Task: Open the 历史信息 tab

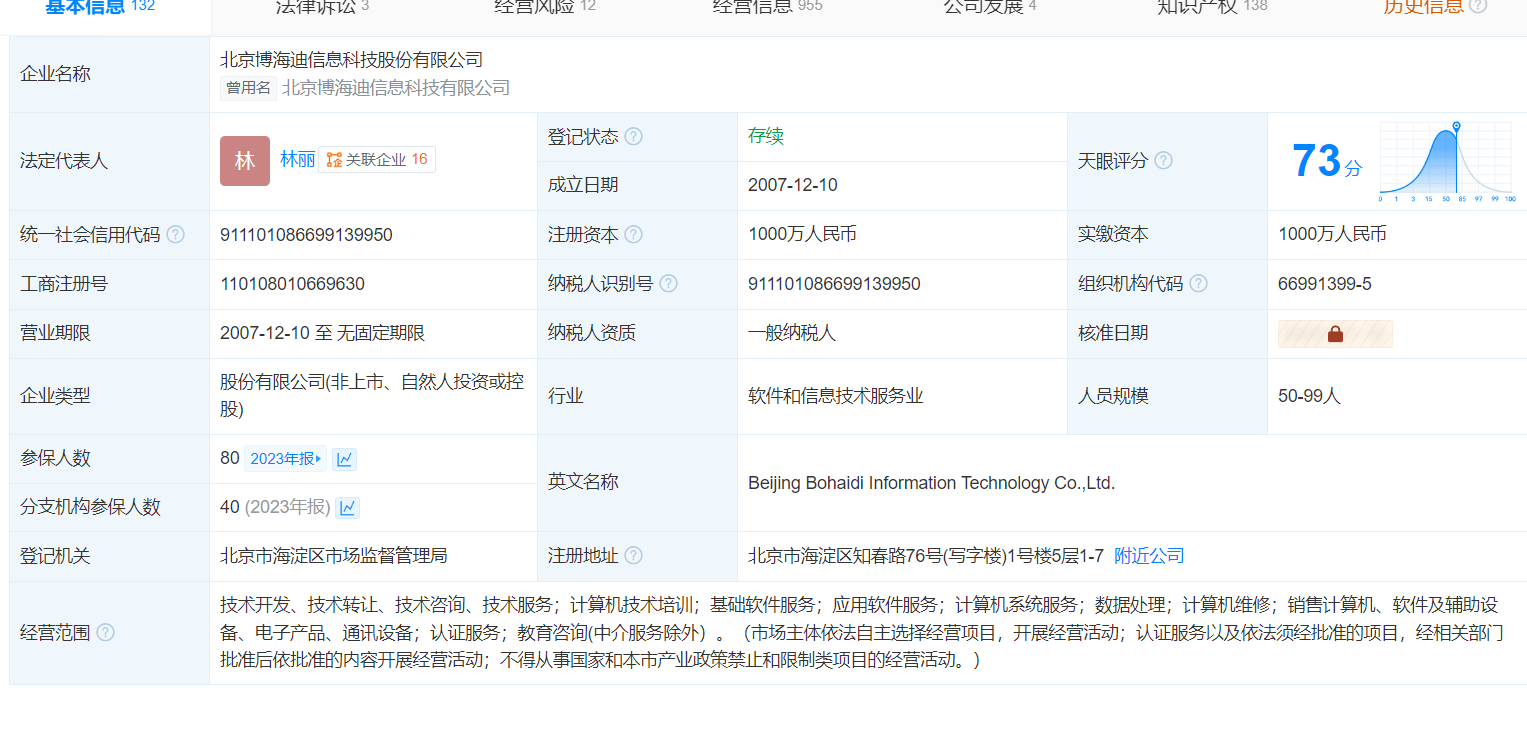Action: pyautogui.click(x=1435, y=7)
